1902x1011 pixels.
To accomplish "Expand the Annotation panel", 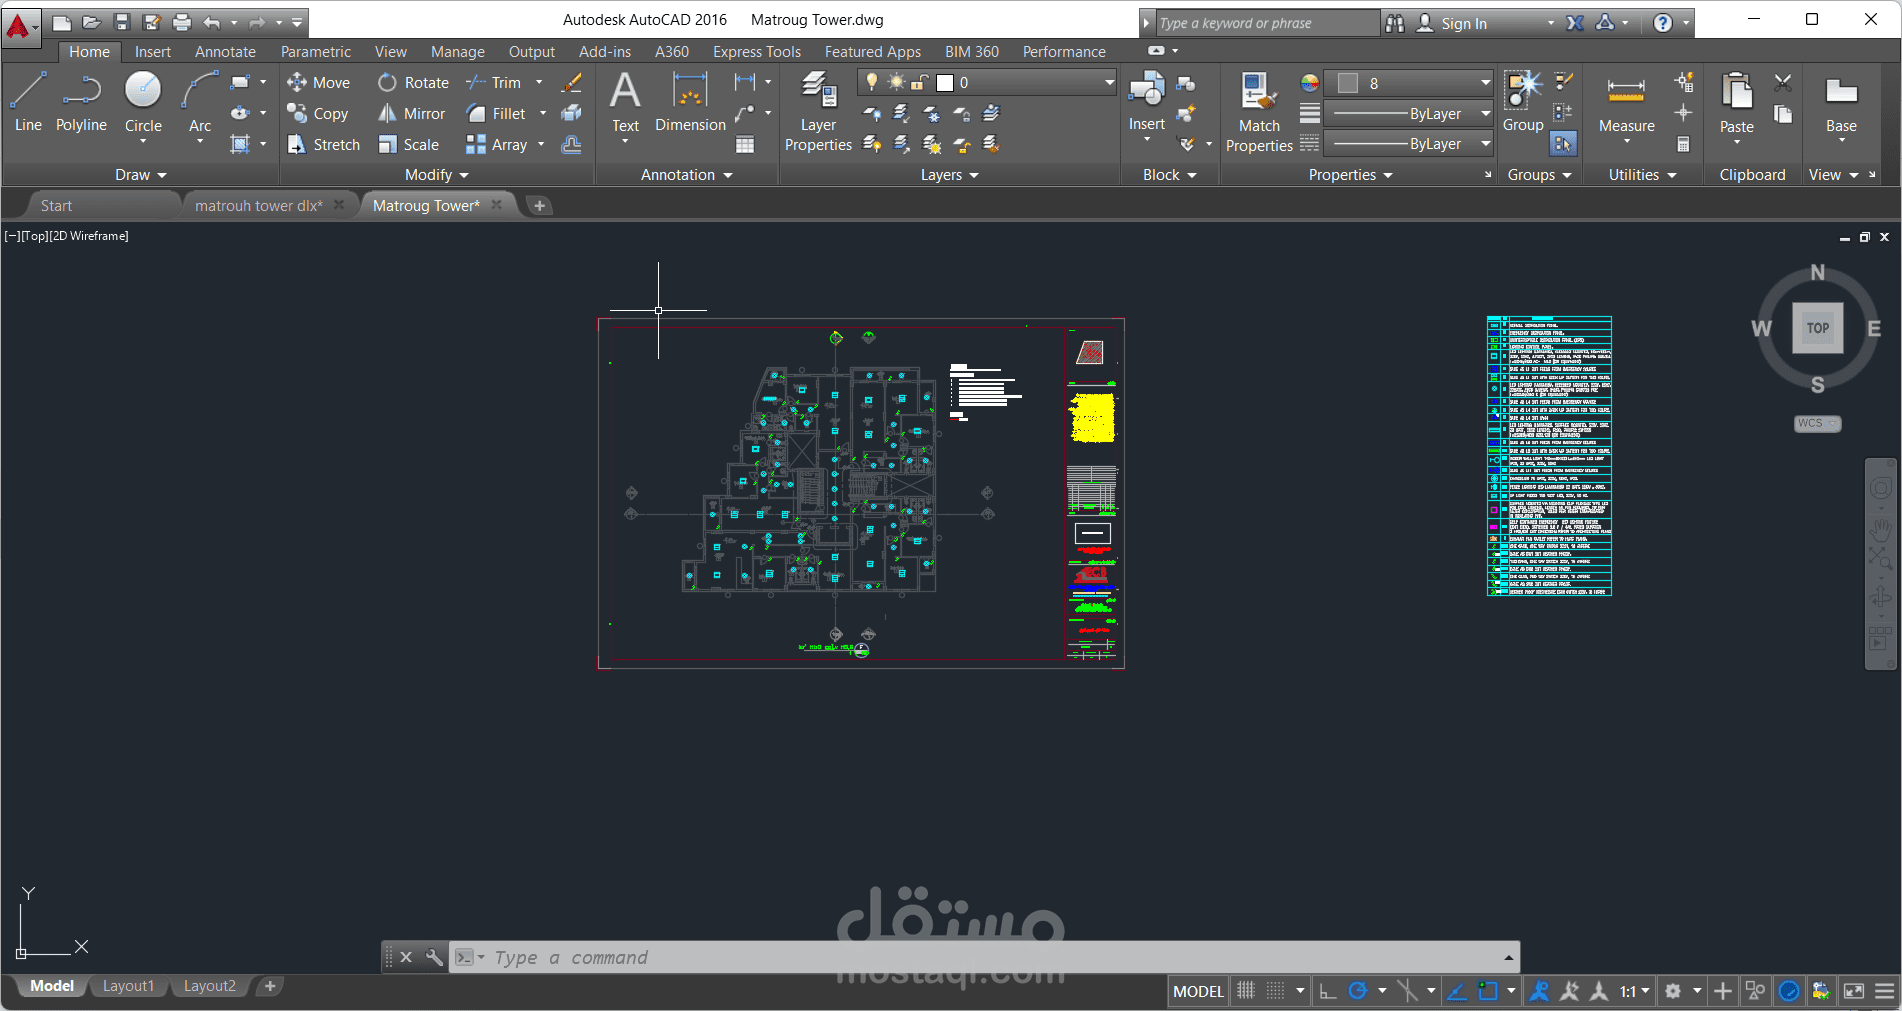I will 687,175.
